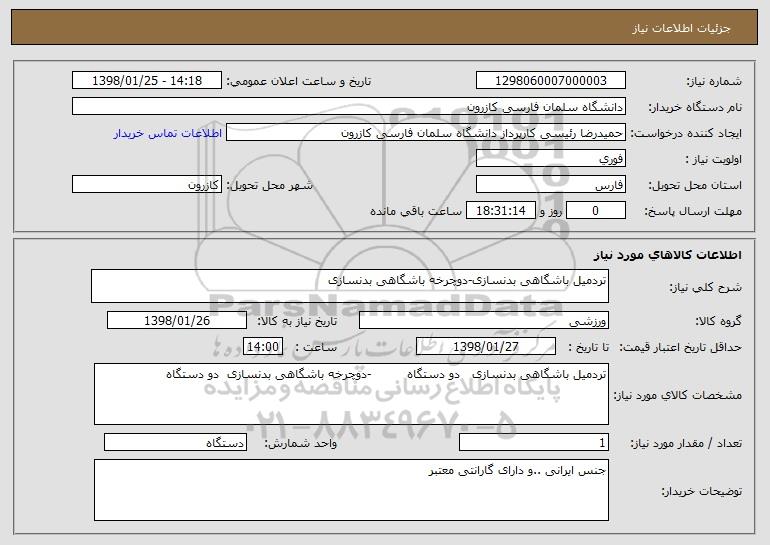Click the time field showing 14:00
This screenshot has width=770, height=545.
point(263,347)
